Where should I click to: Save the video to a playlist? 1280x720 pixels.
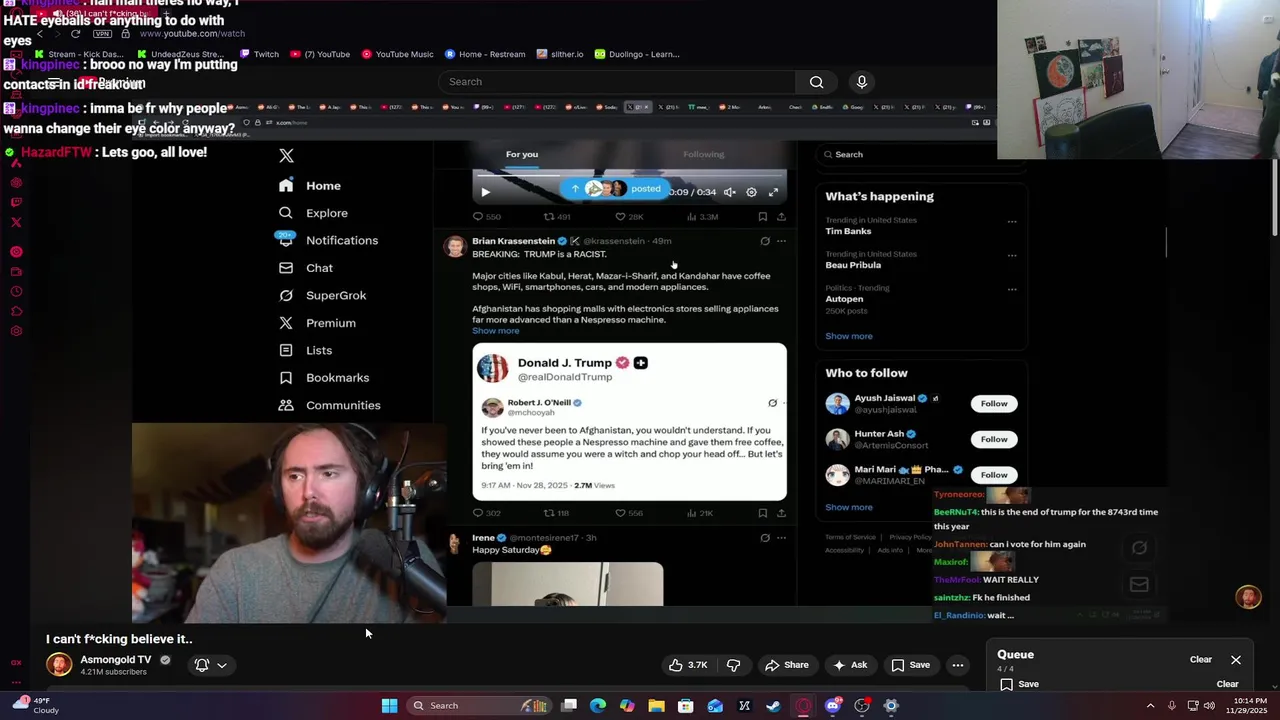910,665
